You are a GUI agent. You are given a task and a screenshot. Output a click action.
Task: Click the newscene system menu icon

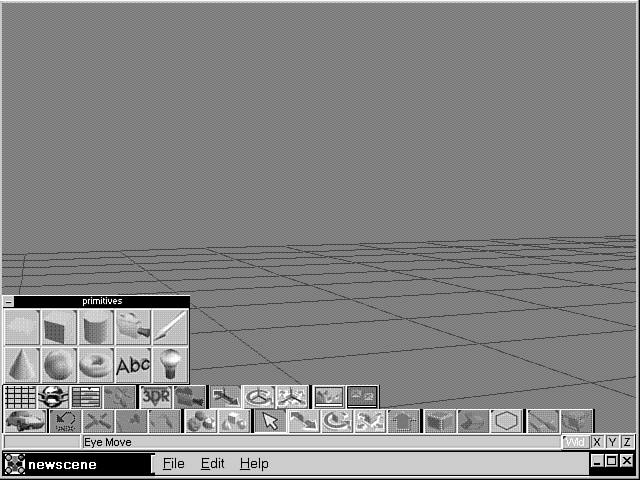[x=15, y=464]
